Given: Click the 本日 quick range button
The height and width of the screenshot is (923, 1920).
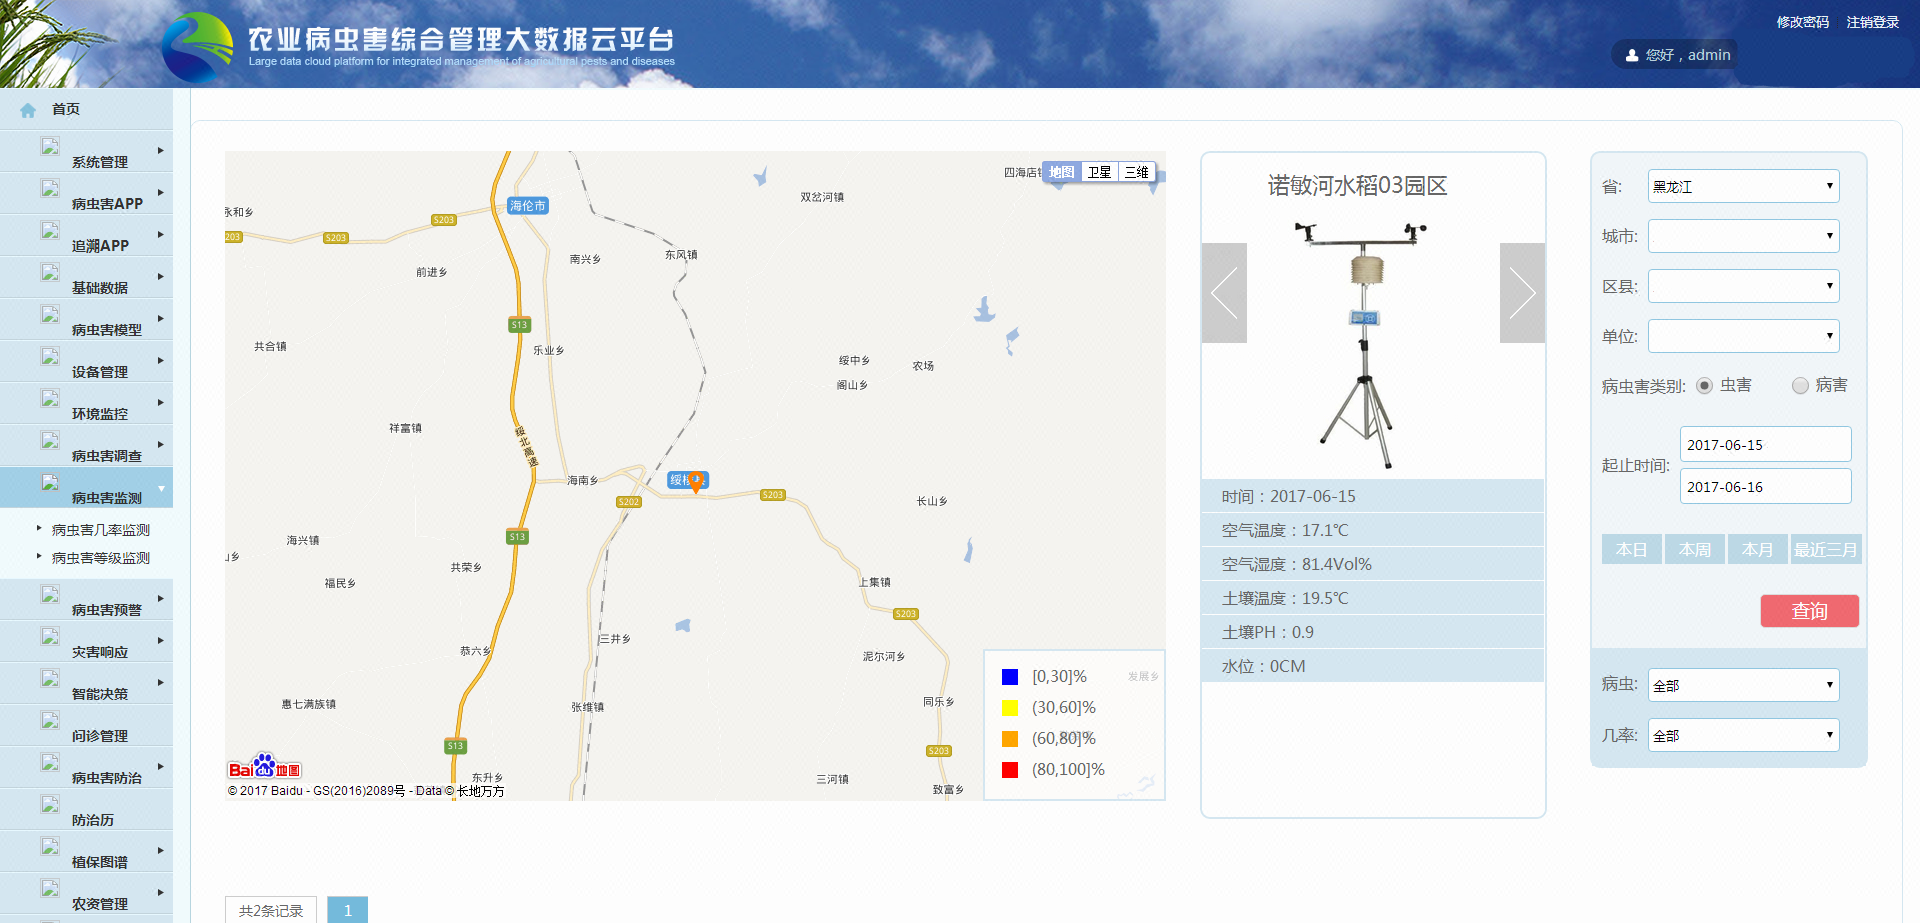Looking at the screenshot, I should pos(1631,549).
